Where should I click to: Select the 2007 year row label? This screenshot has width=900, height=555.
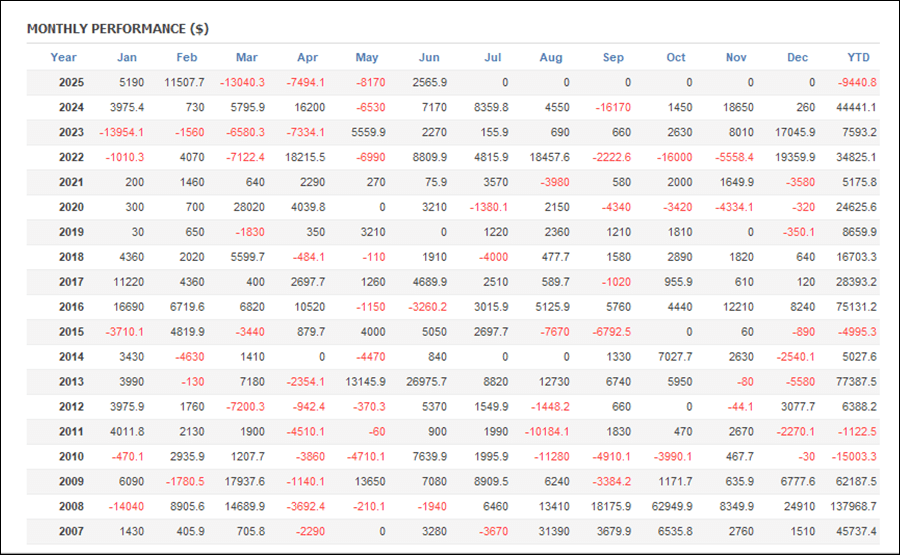pyautogui.click(x=71, y=532)
